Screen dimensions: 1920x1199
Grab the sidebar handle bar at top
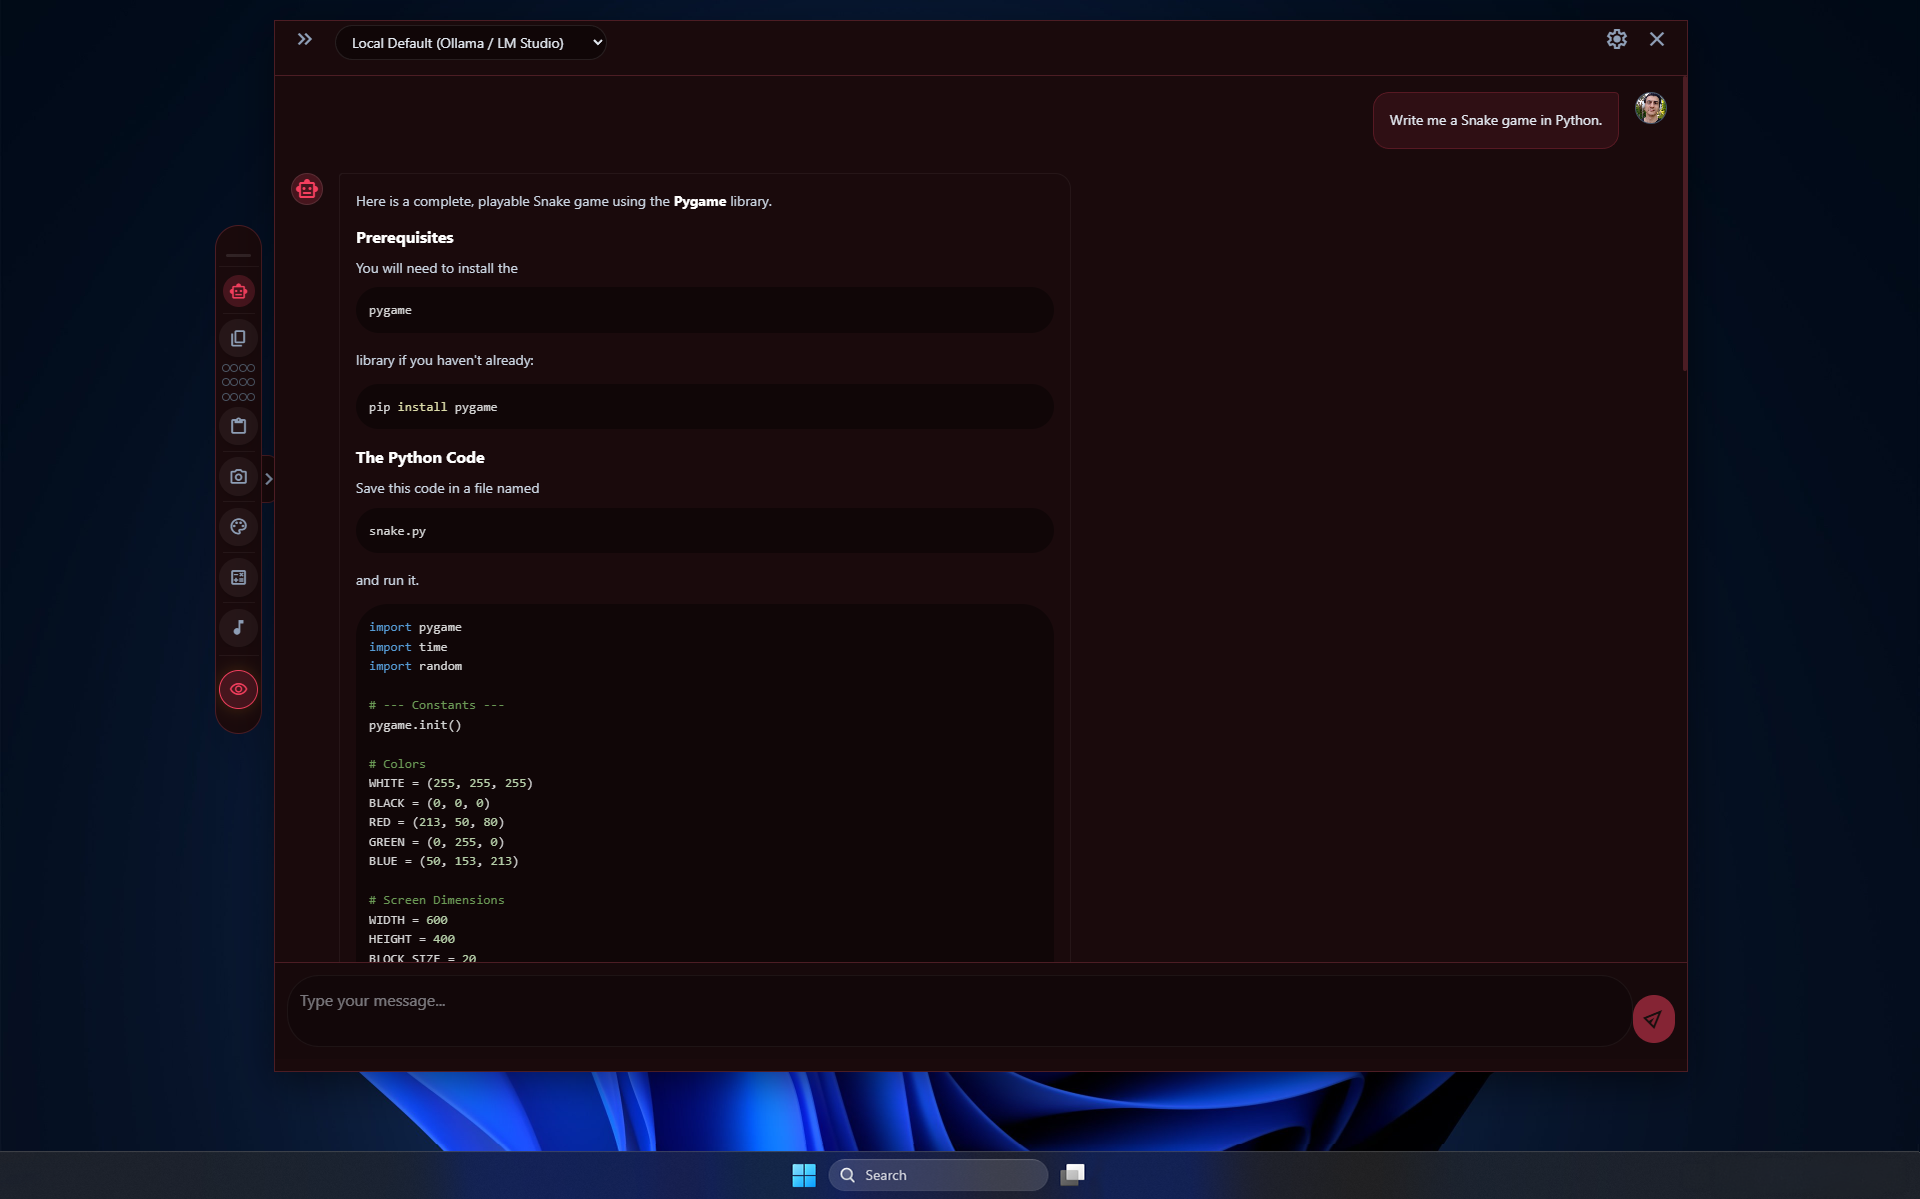[238, 255]
